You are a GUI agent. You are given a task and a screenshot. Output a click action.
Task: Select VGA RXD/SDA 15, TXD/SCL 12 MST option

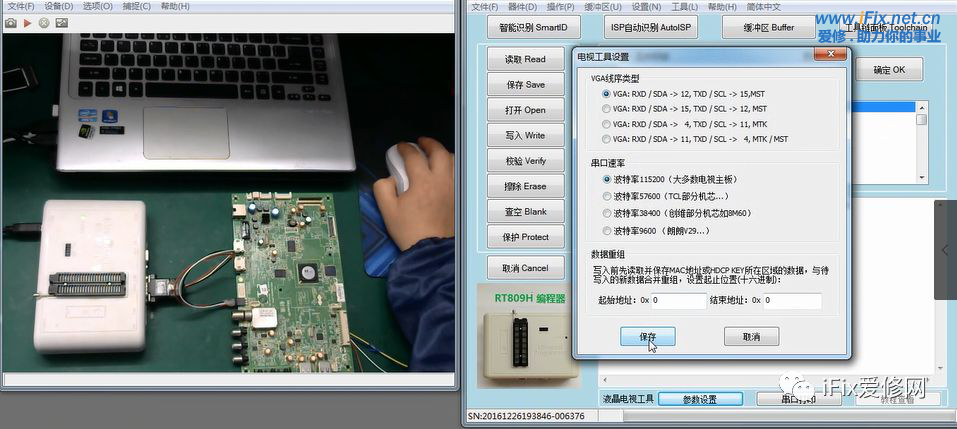click(x=606, y=109)
